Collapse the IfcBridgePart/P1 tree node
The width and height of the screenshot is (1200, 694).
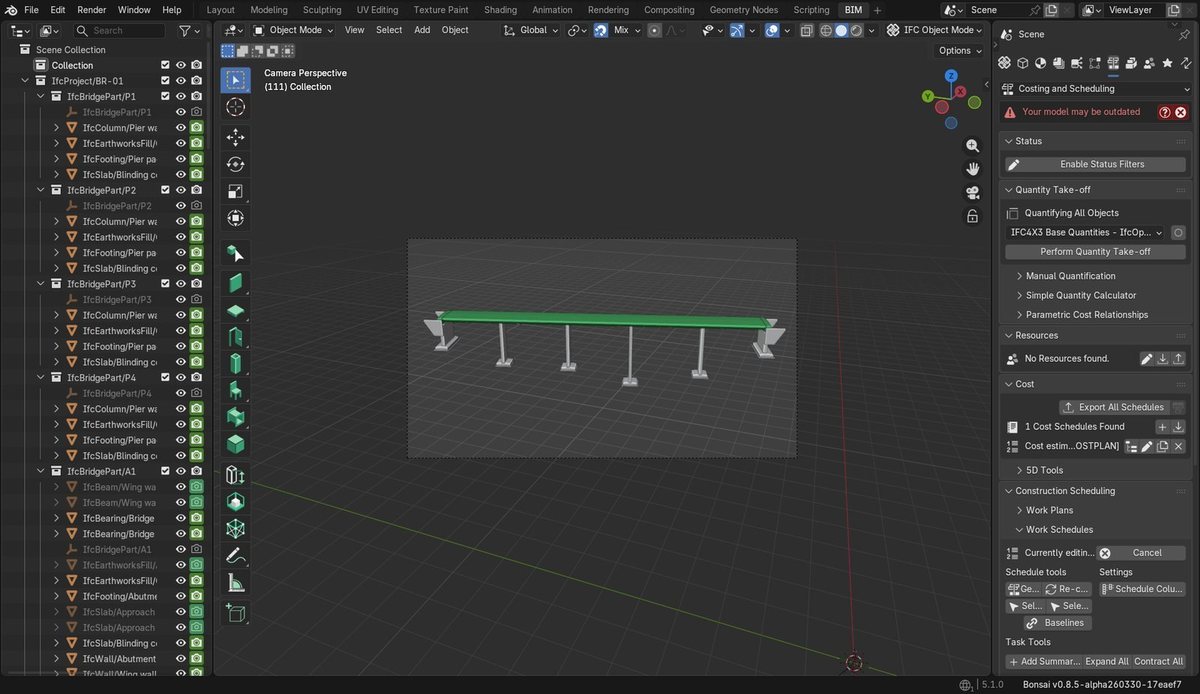(42, 97)
